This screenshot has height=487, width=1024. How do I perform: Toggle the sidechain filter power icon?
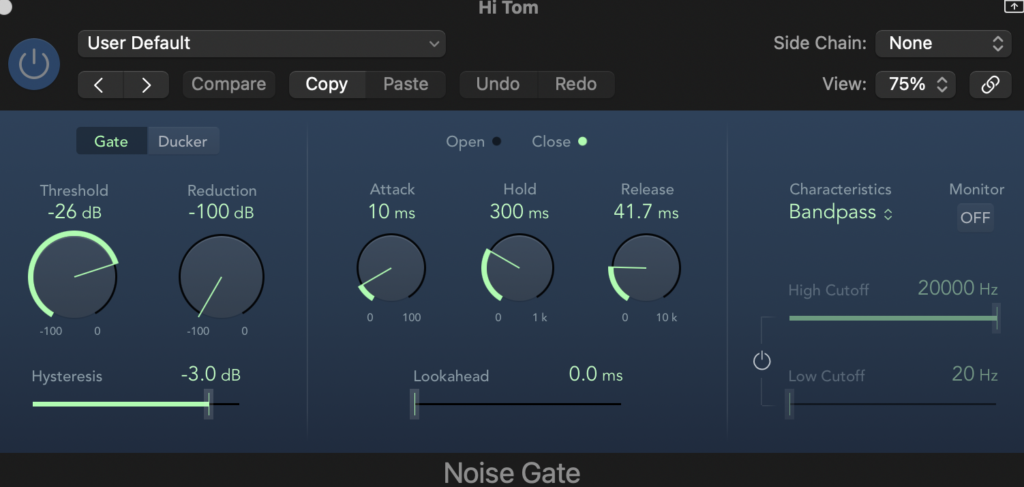click(x=762, y=361)
